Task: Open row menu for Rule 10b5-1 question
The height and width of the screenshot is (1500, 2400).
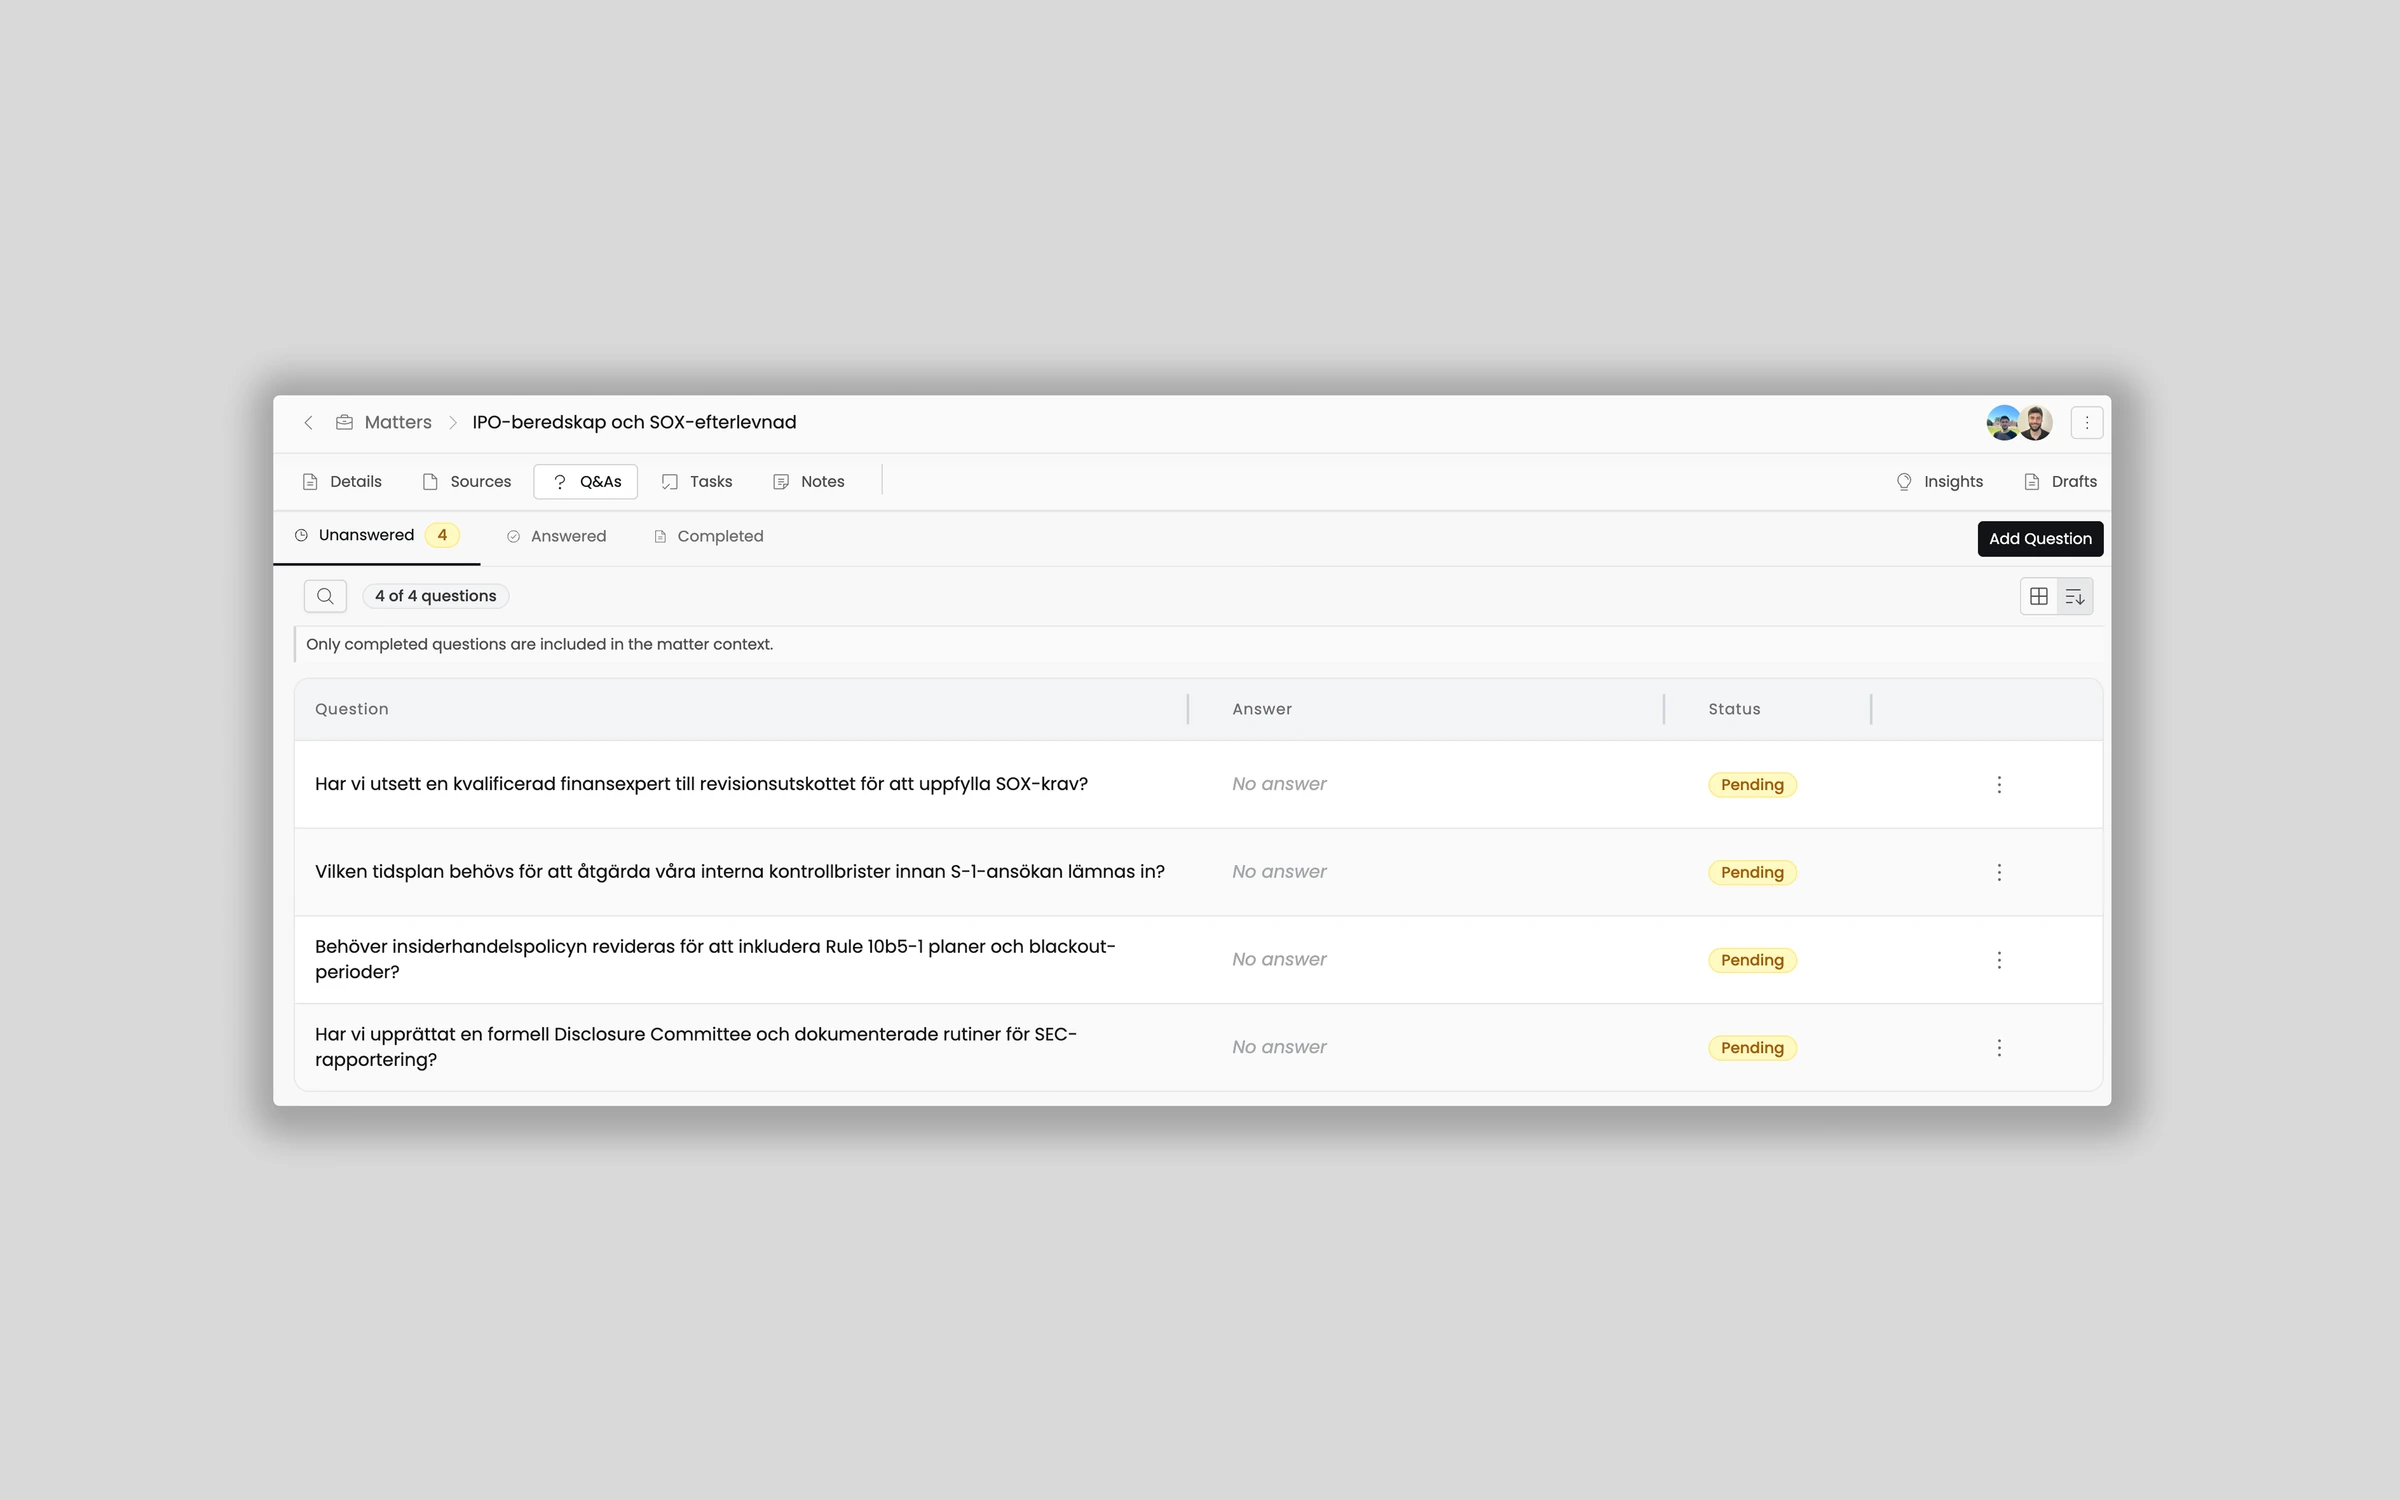Action: point(1999,960)
